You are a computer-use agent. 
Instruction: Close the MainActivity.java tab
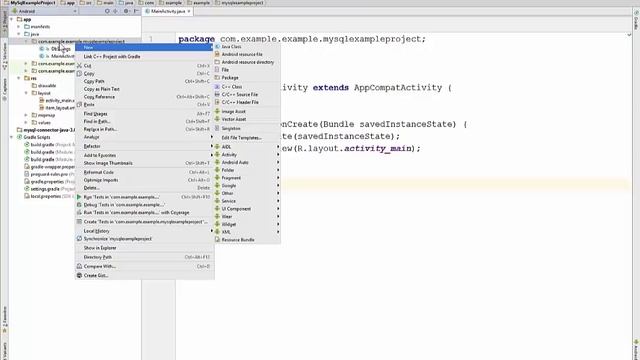(189, 11)
